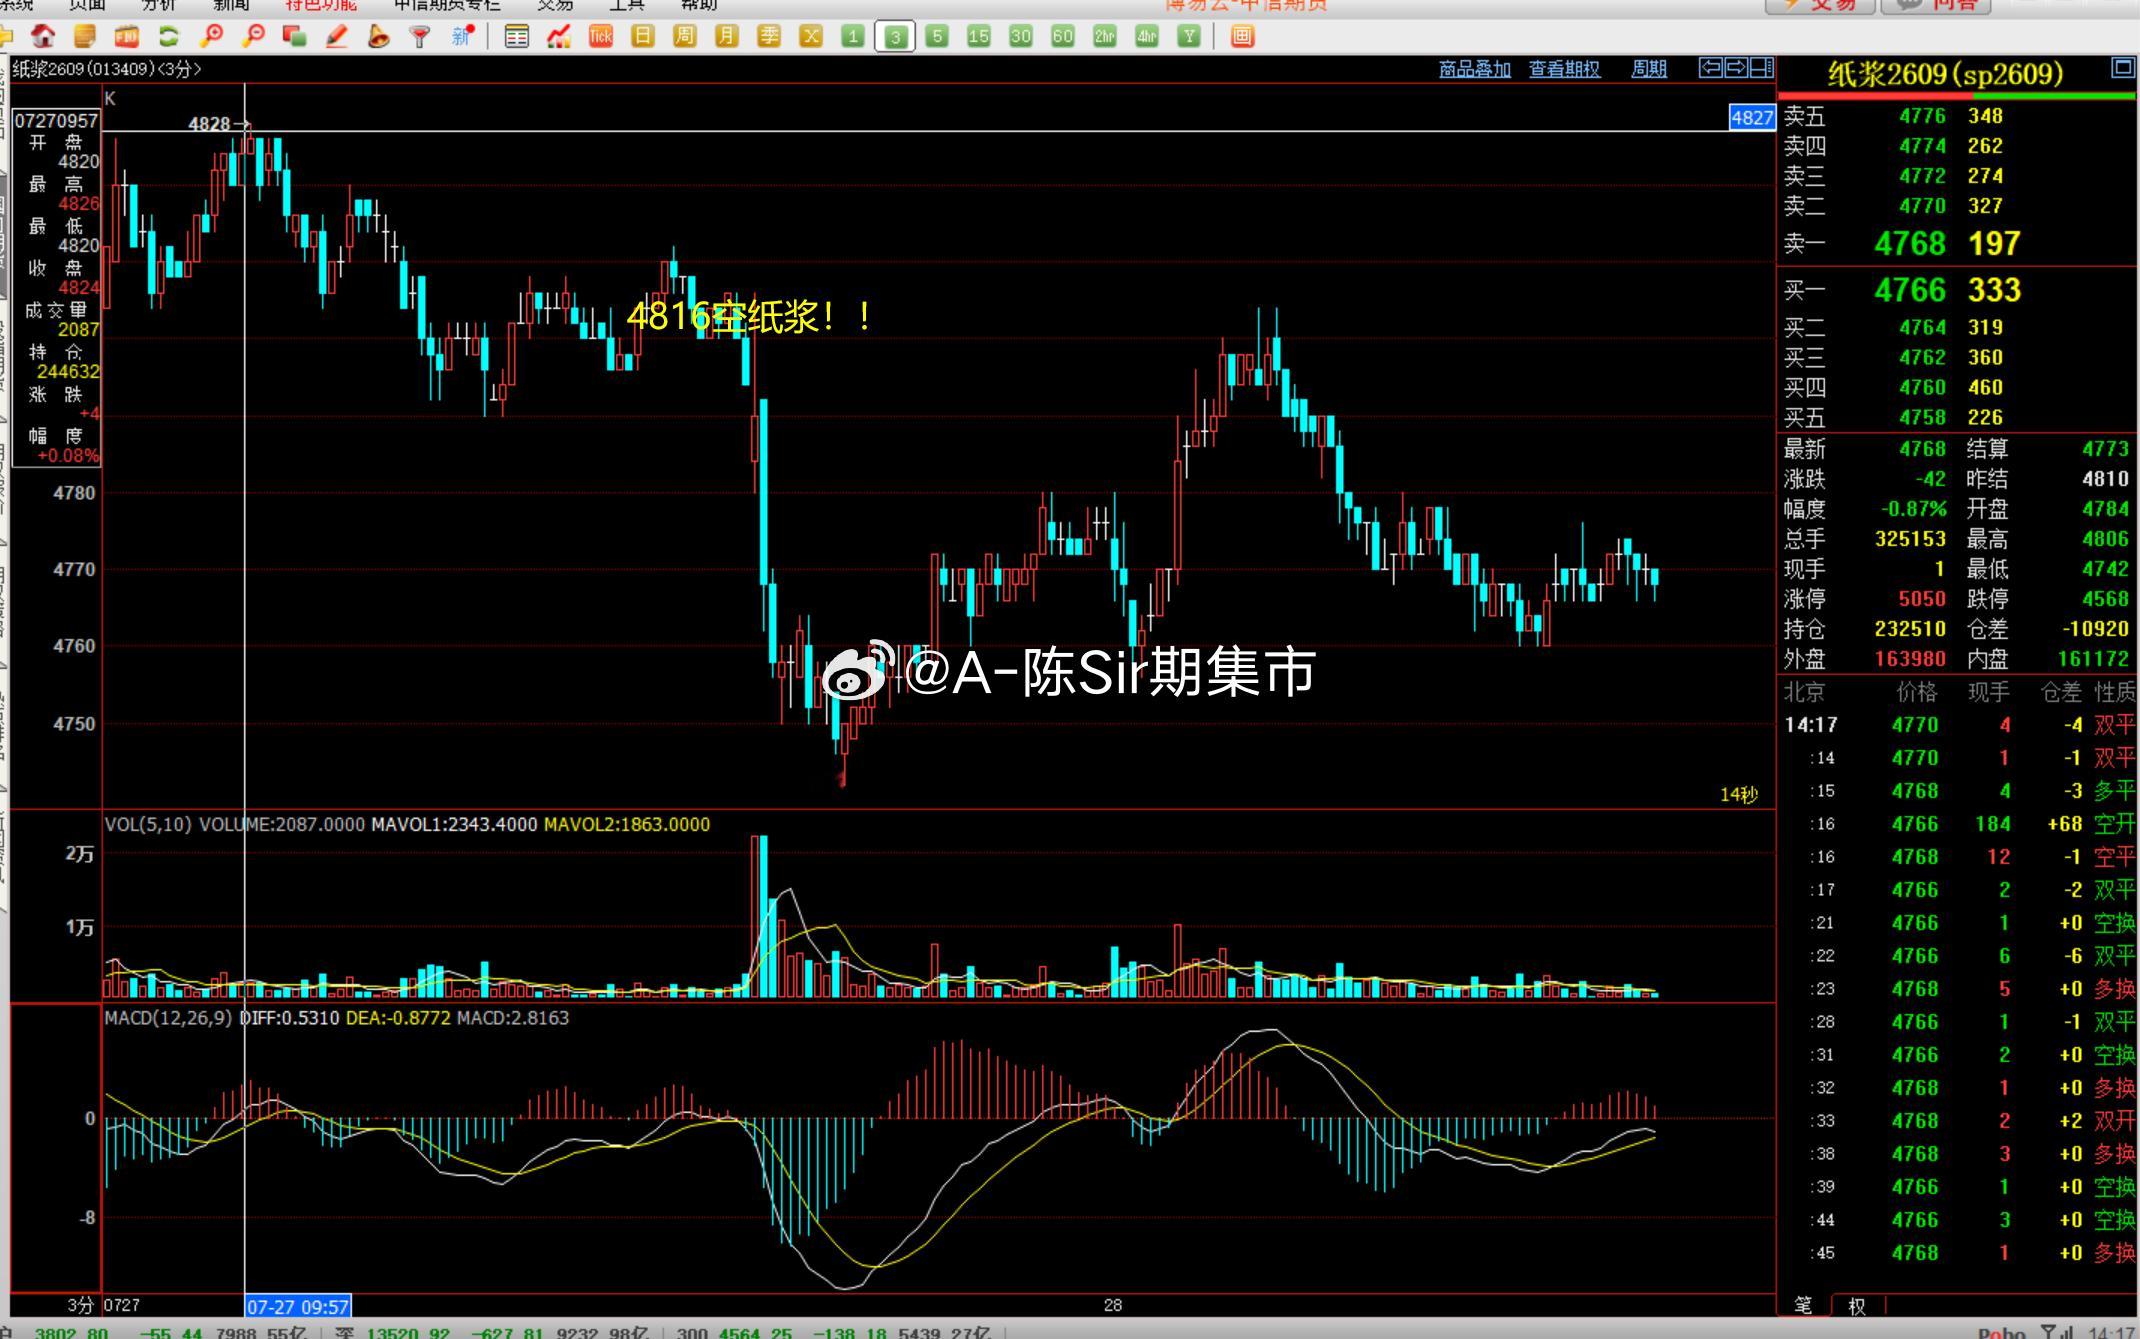Viewport: 2140px width, 1339px height.
Task: Select 60-minute period button
Action: click(1063, 37)
